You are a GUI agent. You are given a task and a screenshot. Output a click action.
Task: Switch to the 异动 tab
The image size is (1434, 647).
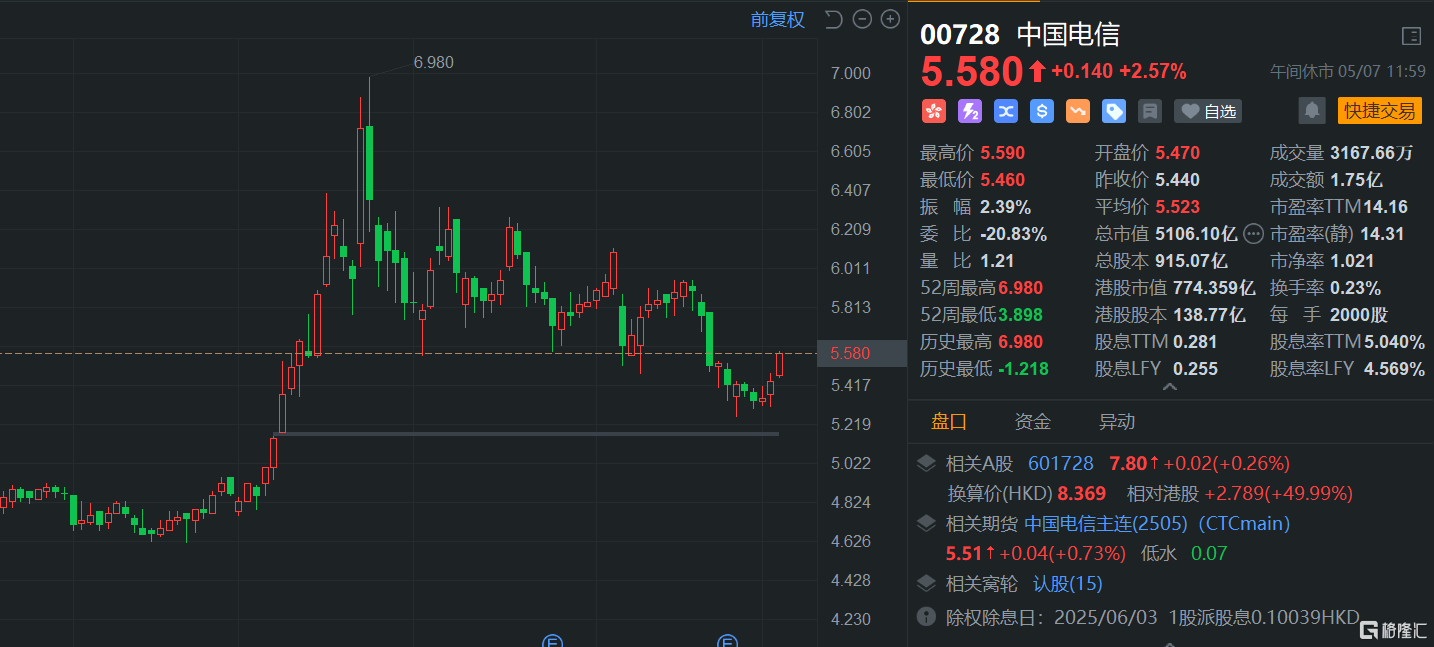pyautogui.click(x=1117, y=421)
